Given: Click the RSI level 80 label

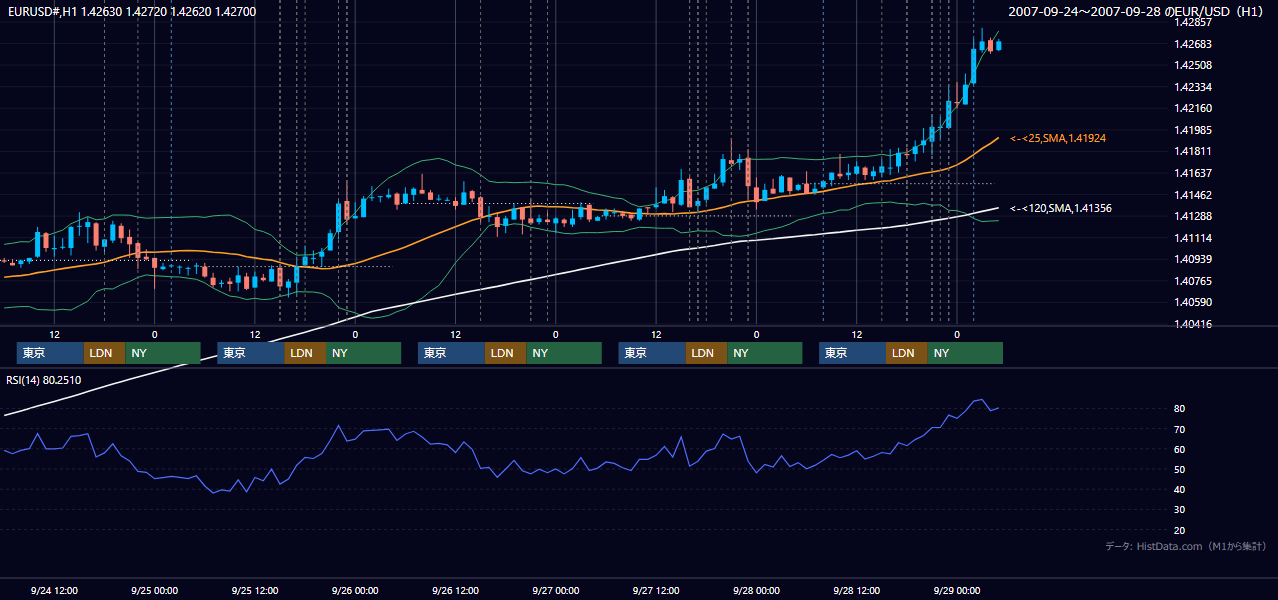Looking at the screenshot, I should pos(1179,409).
